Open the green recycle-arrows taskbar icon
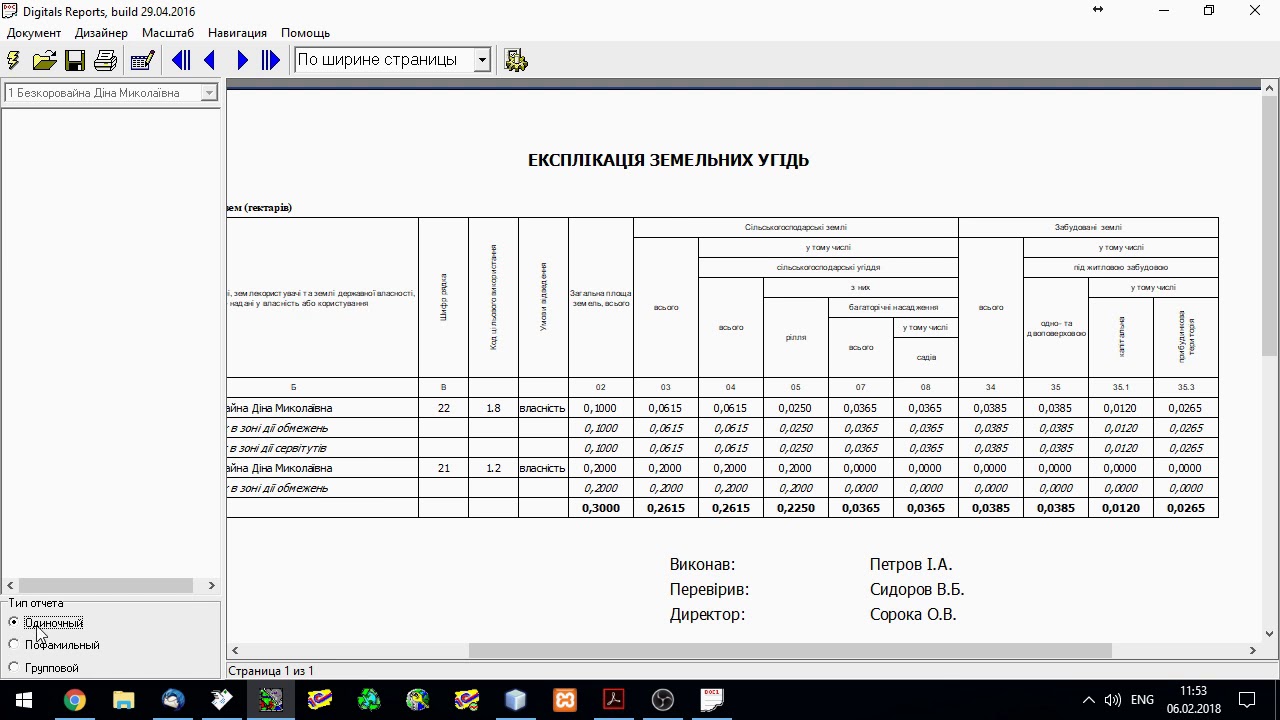The width and height of the screenshot is (1280, 720). [x=369, y=700]
